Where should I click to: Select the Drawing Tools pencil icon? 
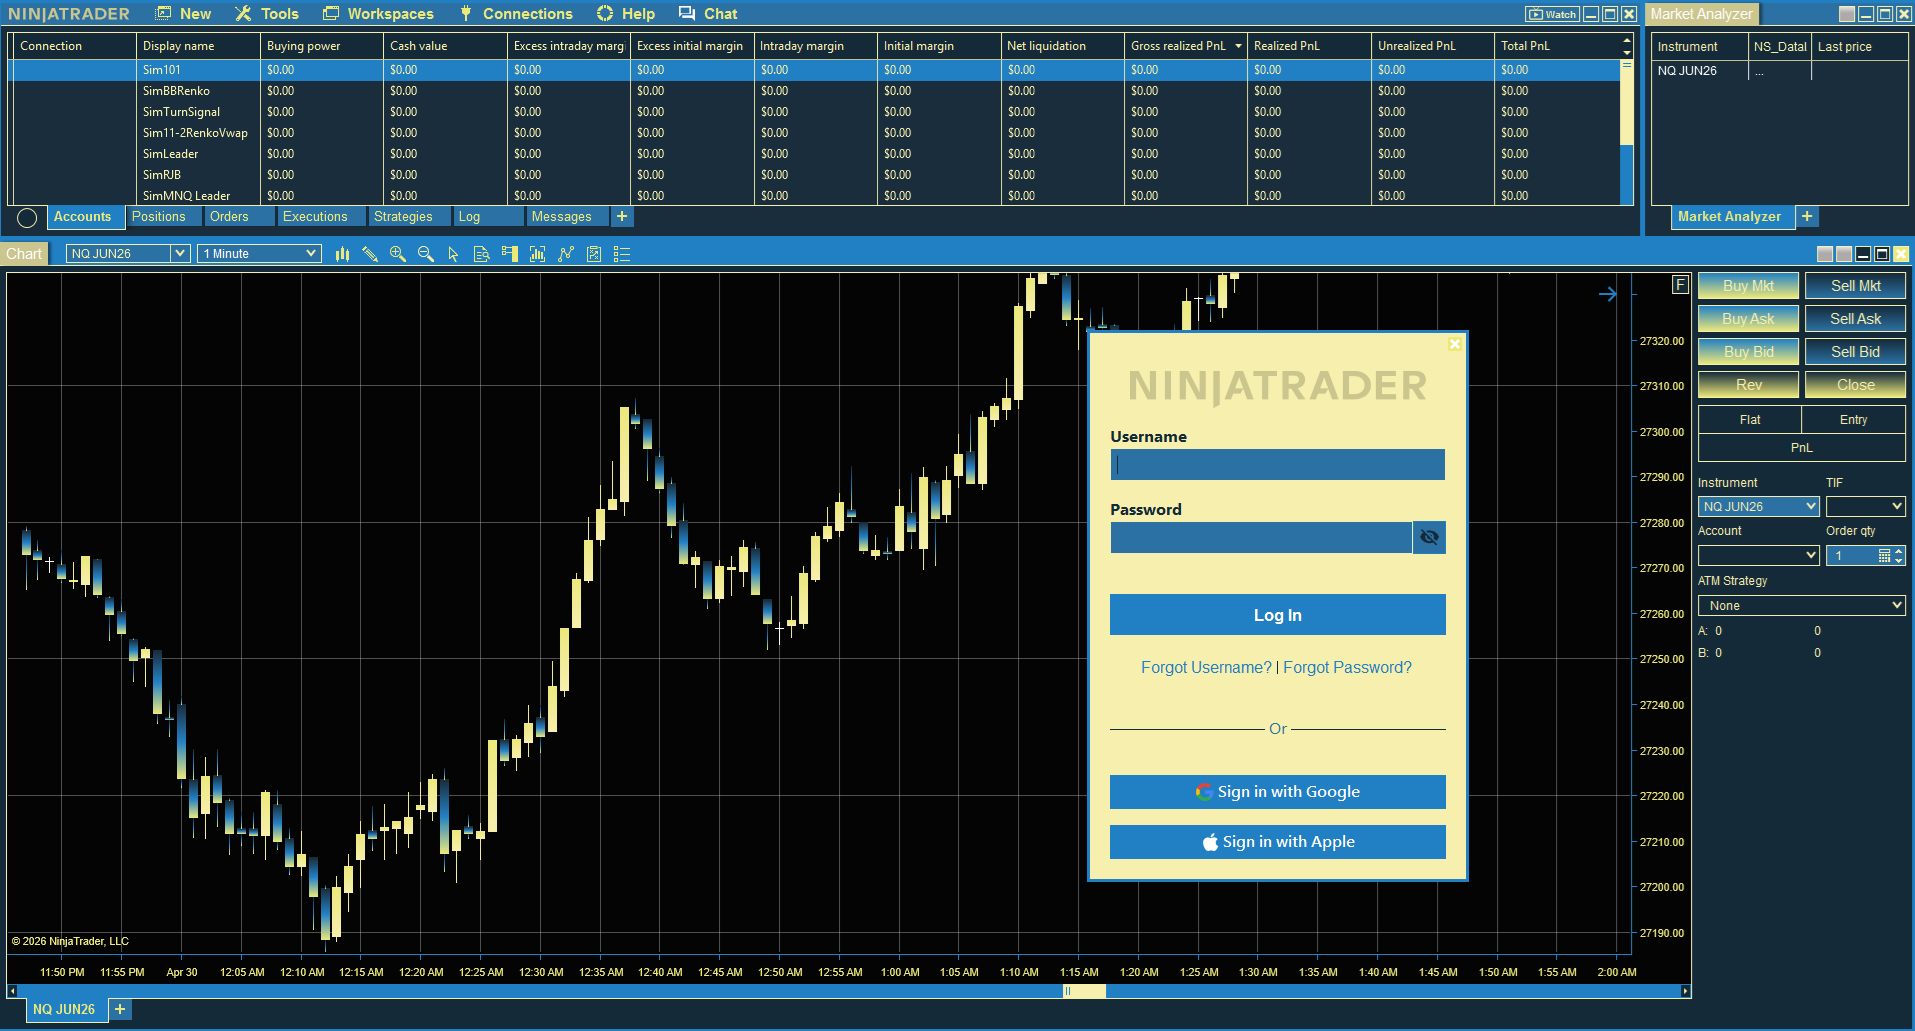[370, 254]
